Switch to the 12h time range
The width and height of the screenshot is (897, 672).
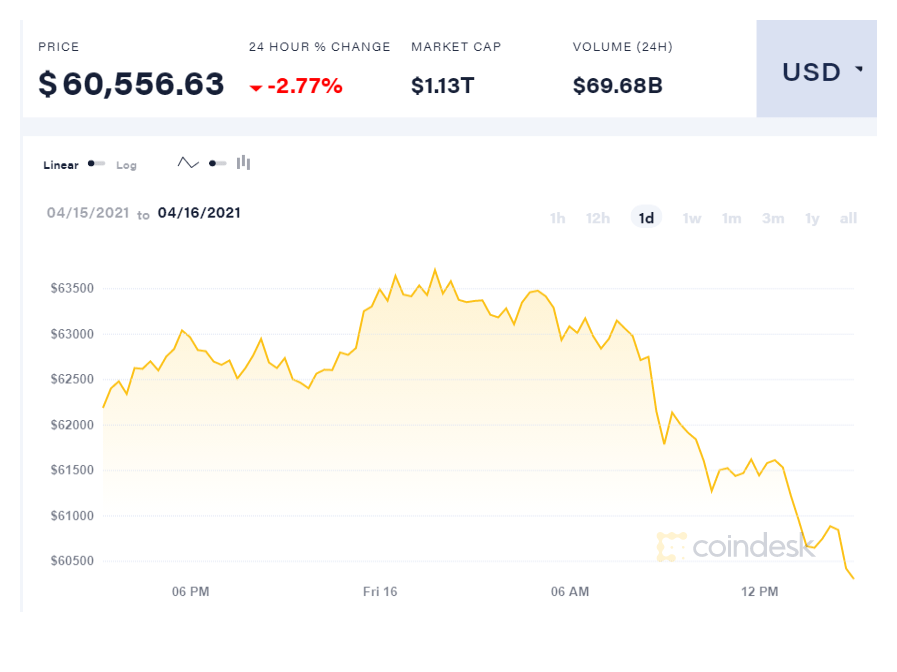point(598,218)
